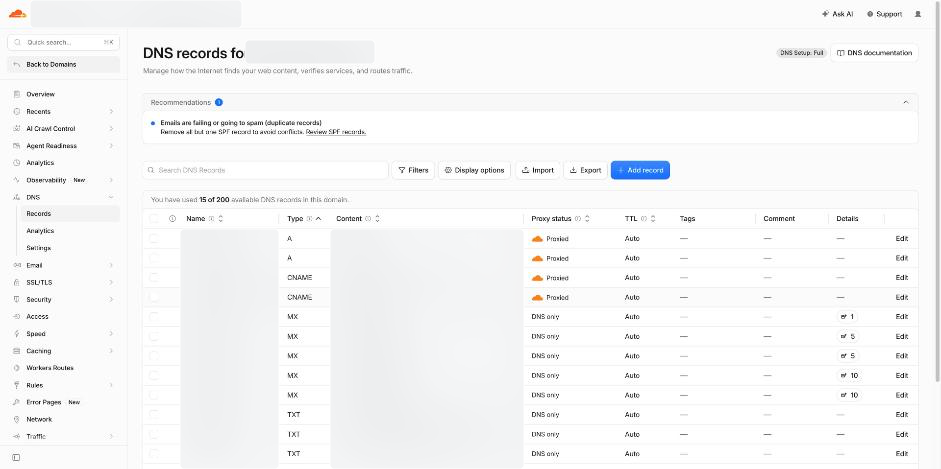
Task: Expand the Agent Readiness chevron
Action: (x=111, y=146)
